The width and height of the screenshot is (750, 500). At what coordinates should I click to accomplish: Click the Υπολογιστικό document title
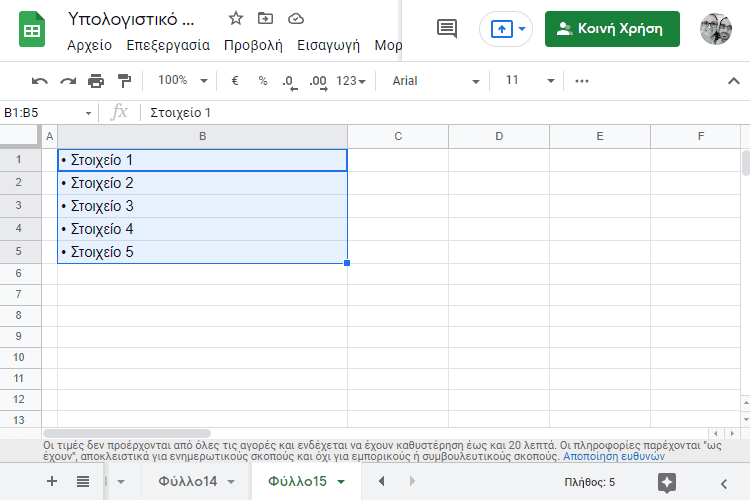pos(131,19)
